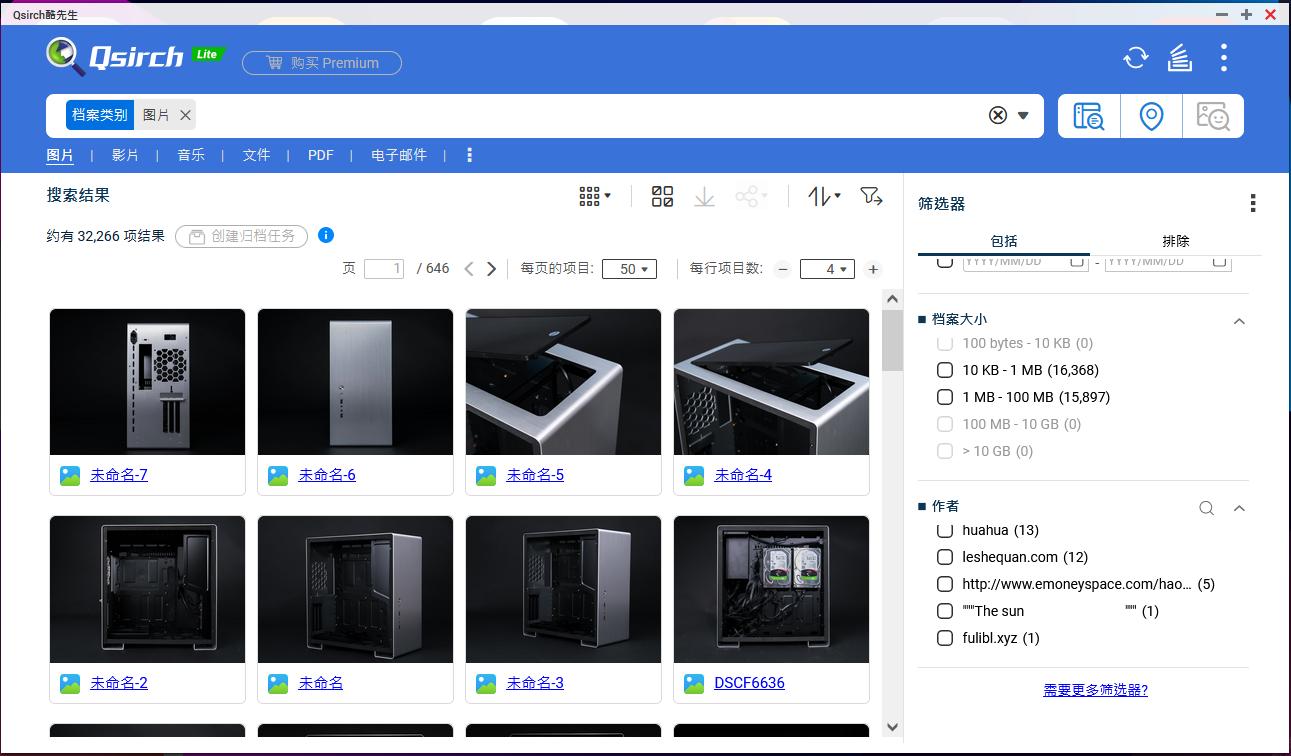Open the DSCF6636 image thumbnail
Screen dimensions: 1291x756
(771, 588)
